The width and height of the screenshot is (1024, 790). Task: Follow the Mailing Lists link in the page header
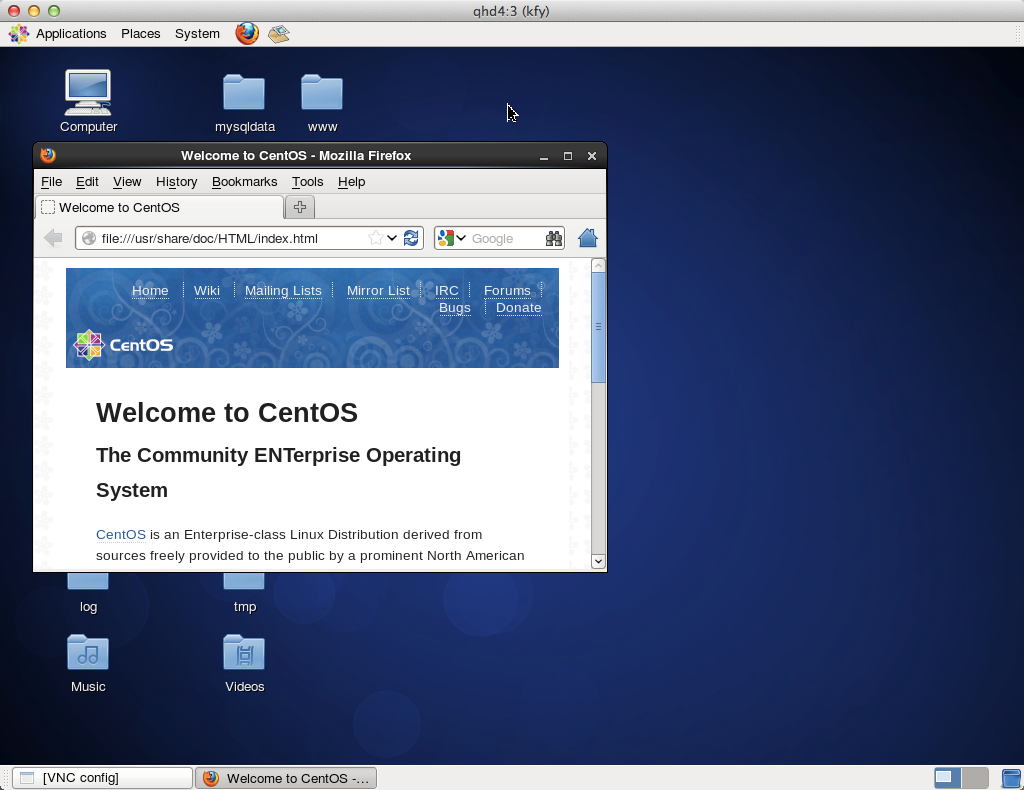click(283, 291)
